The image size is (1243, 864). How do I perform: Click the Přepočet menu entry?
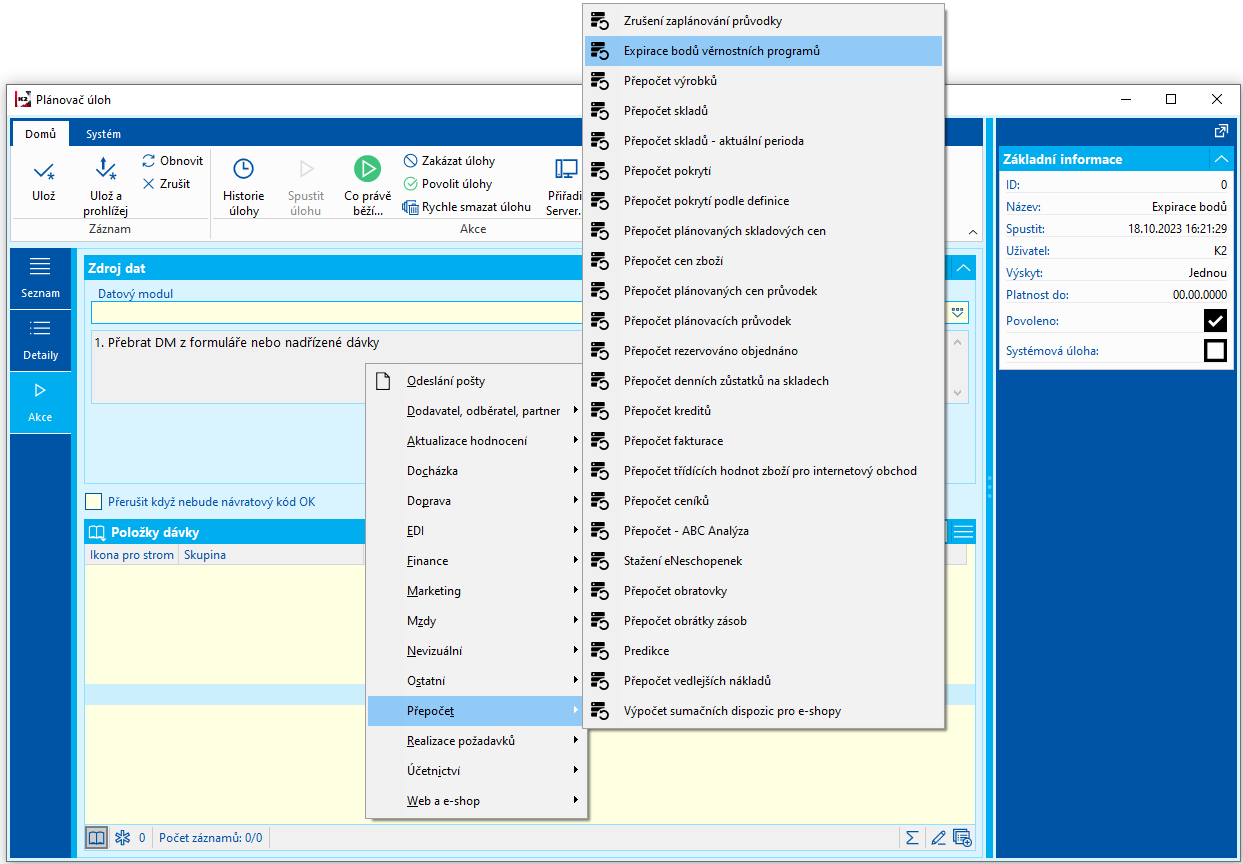click(x=476, y=711)
